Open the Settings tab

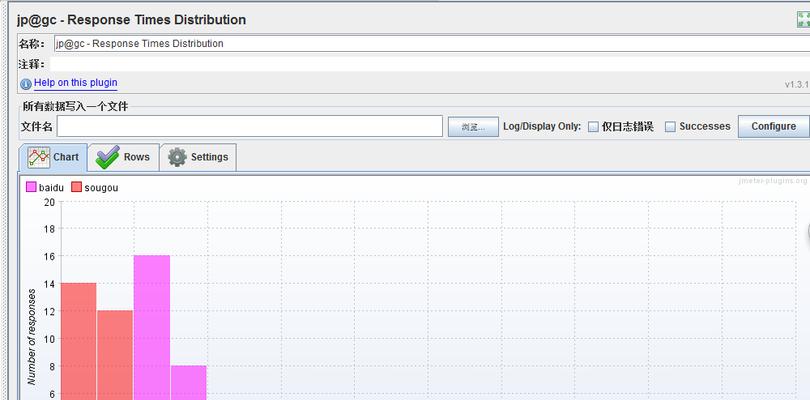198,157
